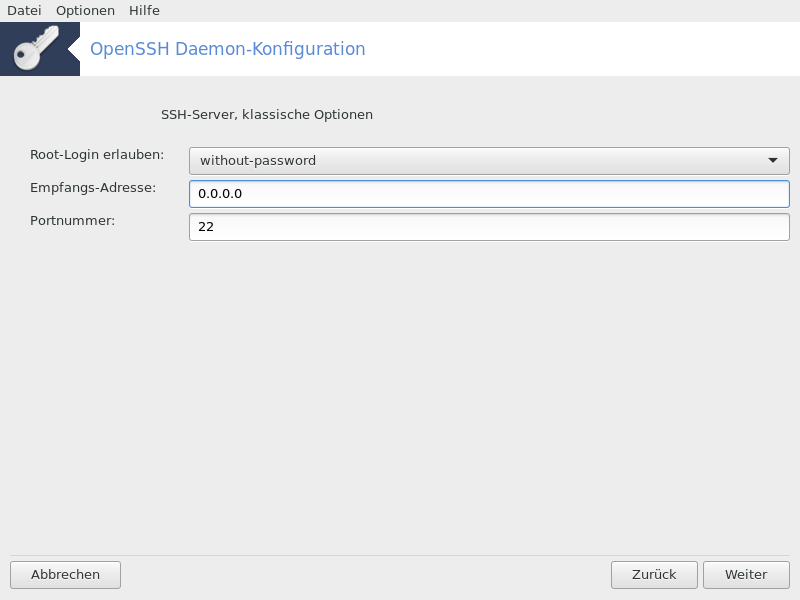Go back using the Zurück button
The image size is (800, 600).
coord(654,575)
